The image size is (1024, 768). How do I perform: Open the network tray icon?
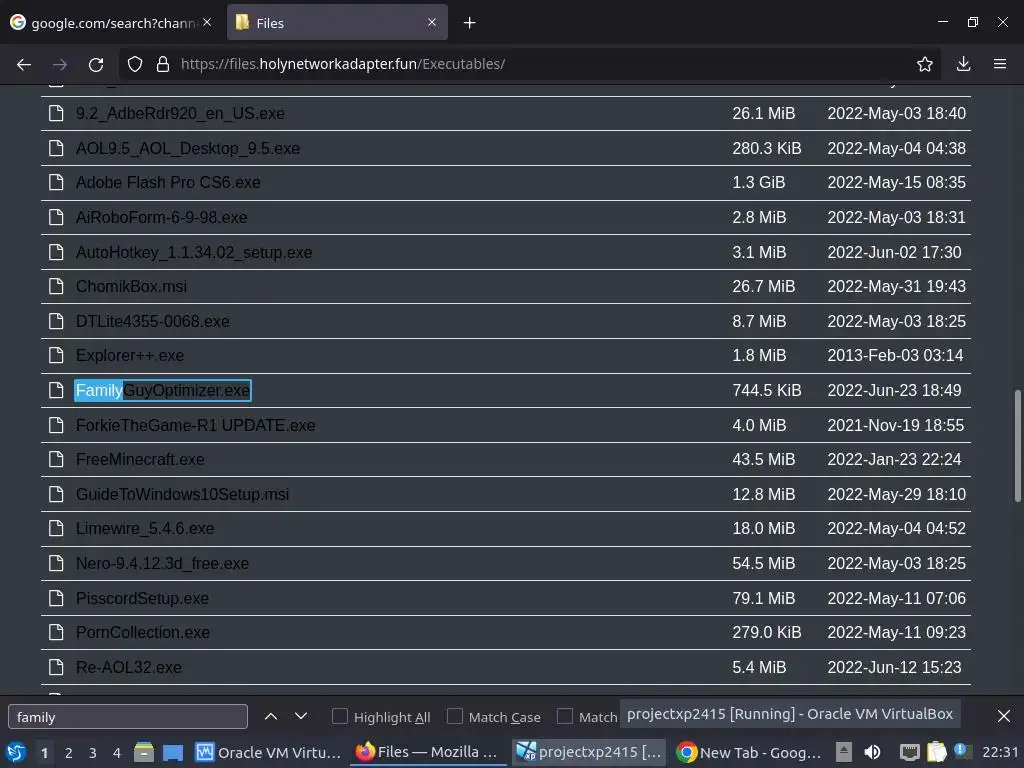(909, 752)
